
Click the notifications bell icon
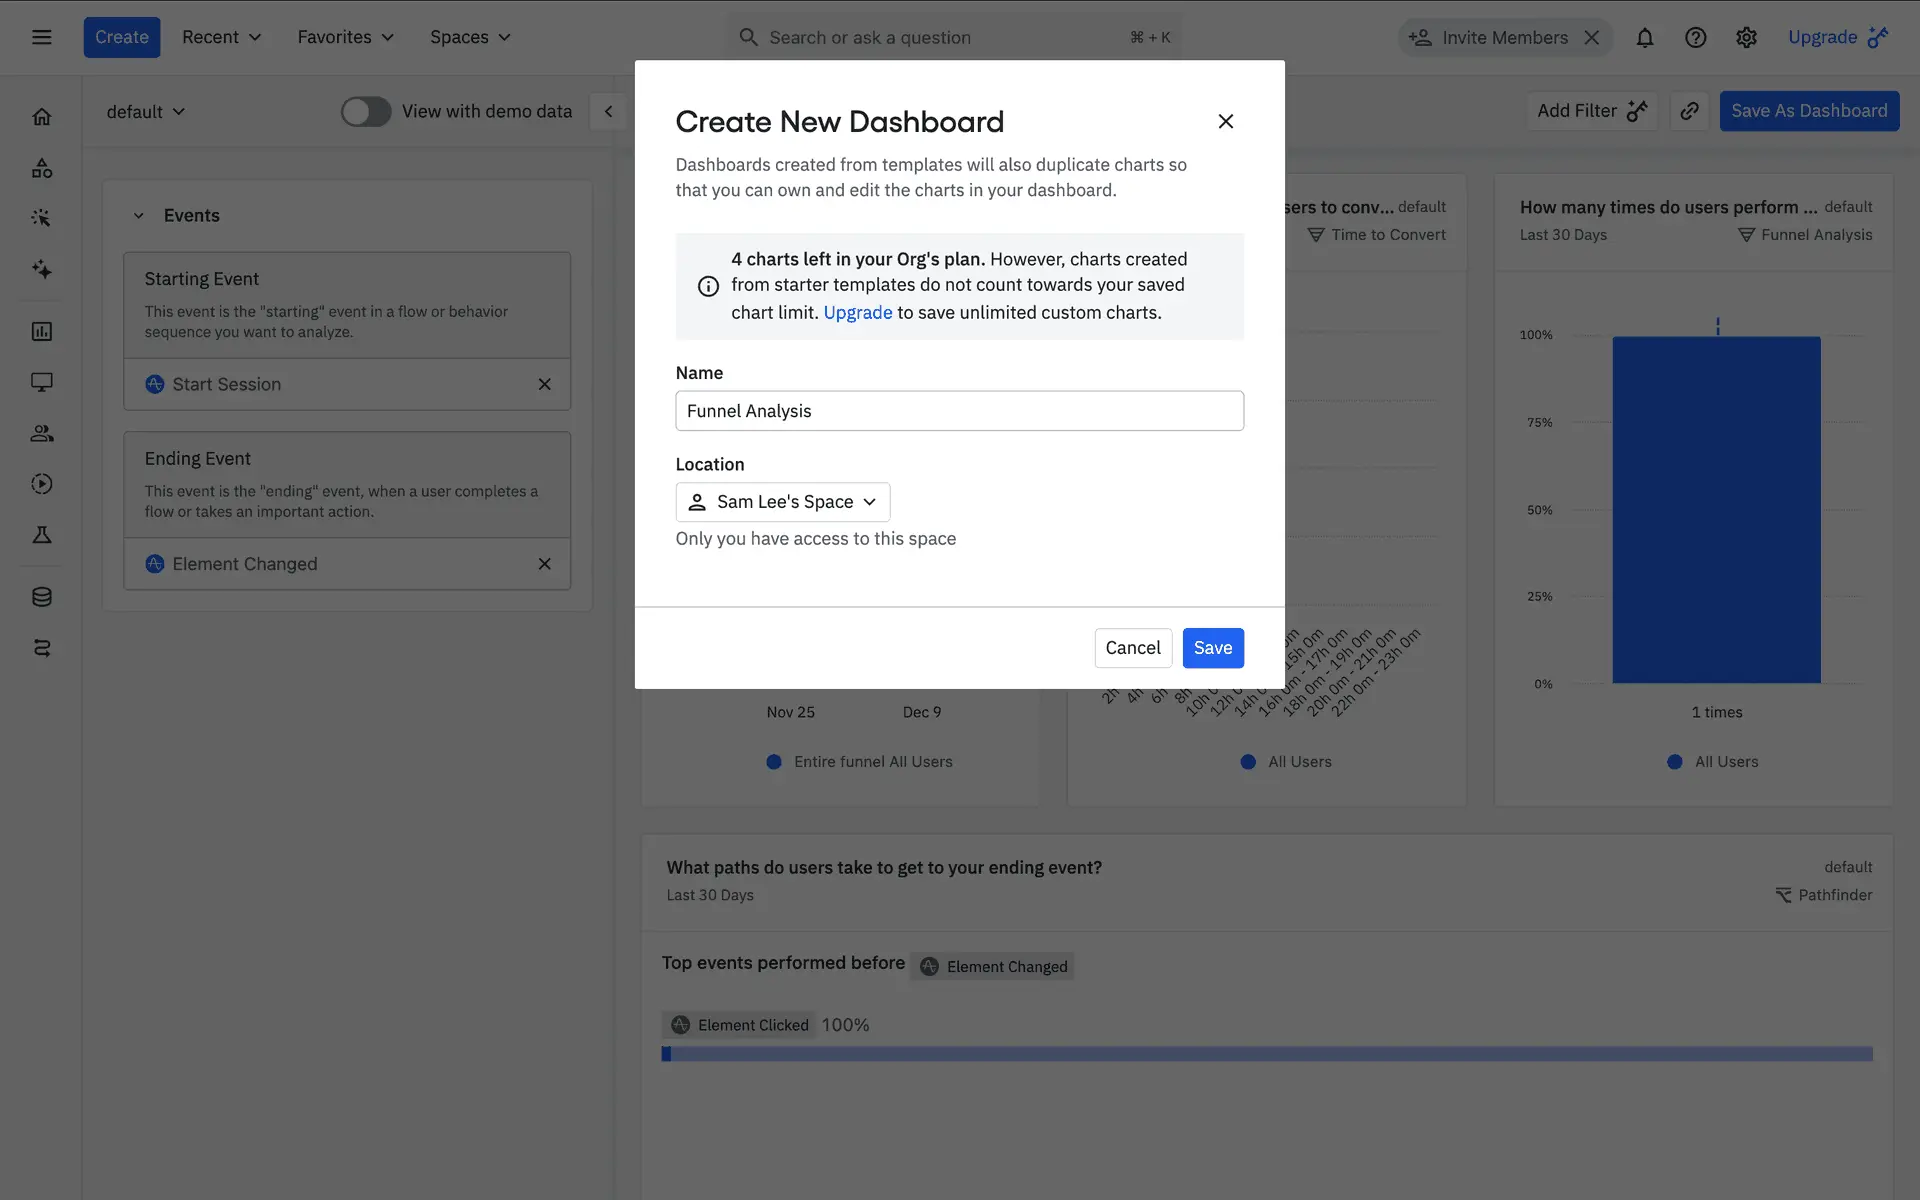(1645, 38)
